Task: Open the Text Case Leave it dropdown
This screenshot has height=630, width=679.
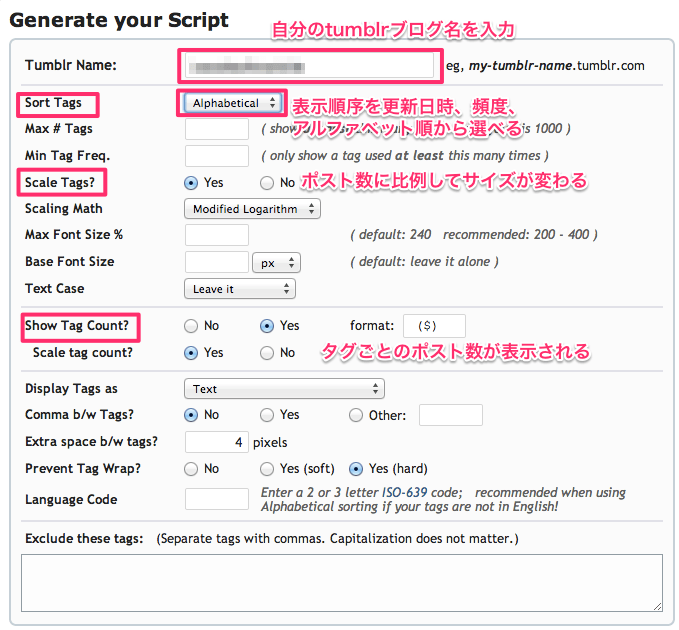Action: click(x=240, y=289)
